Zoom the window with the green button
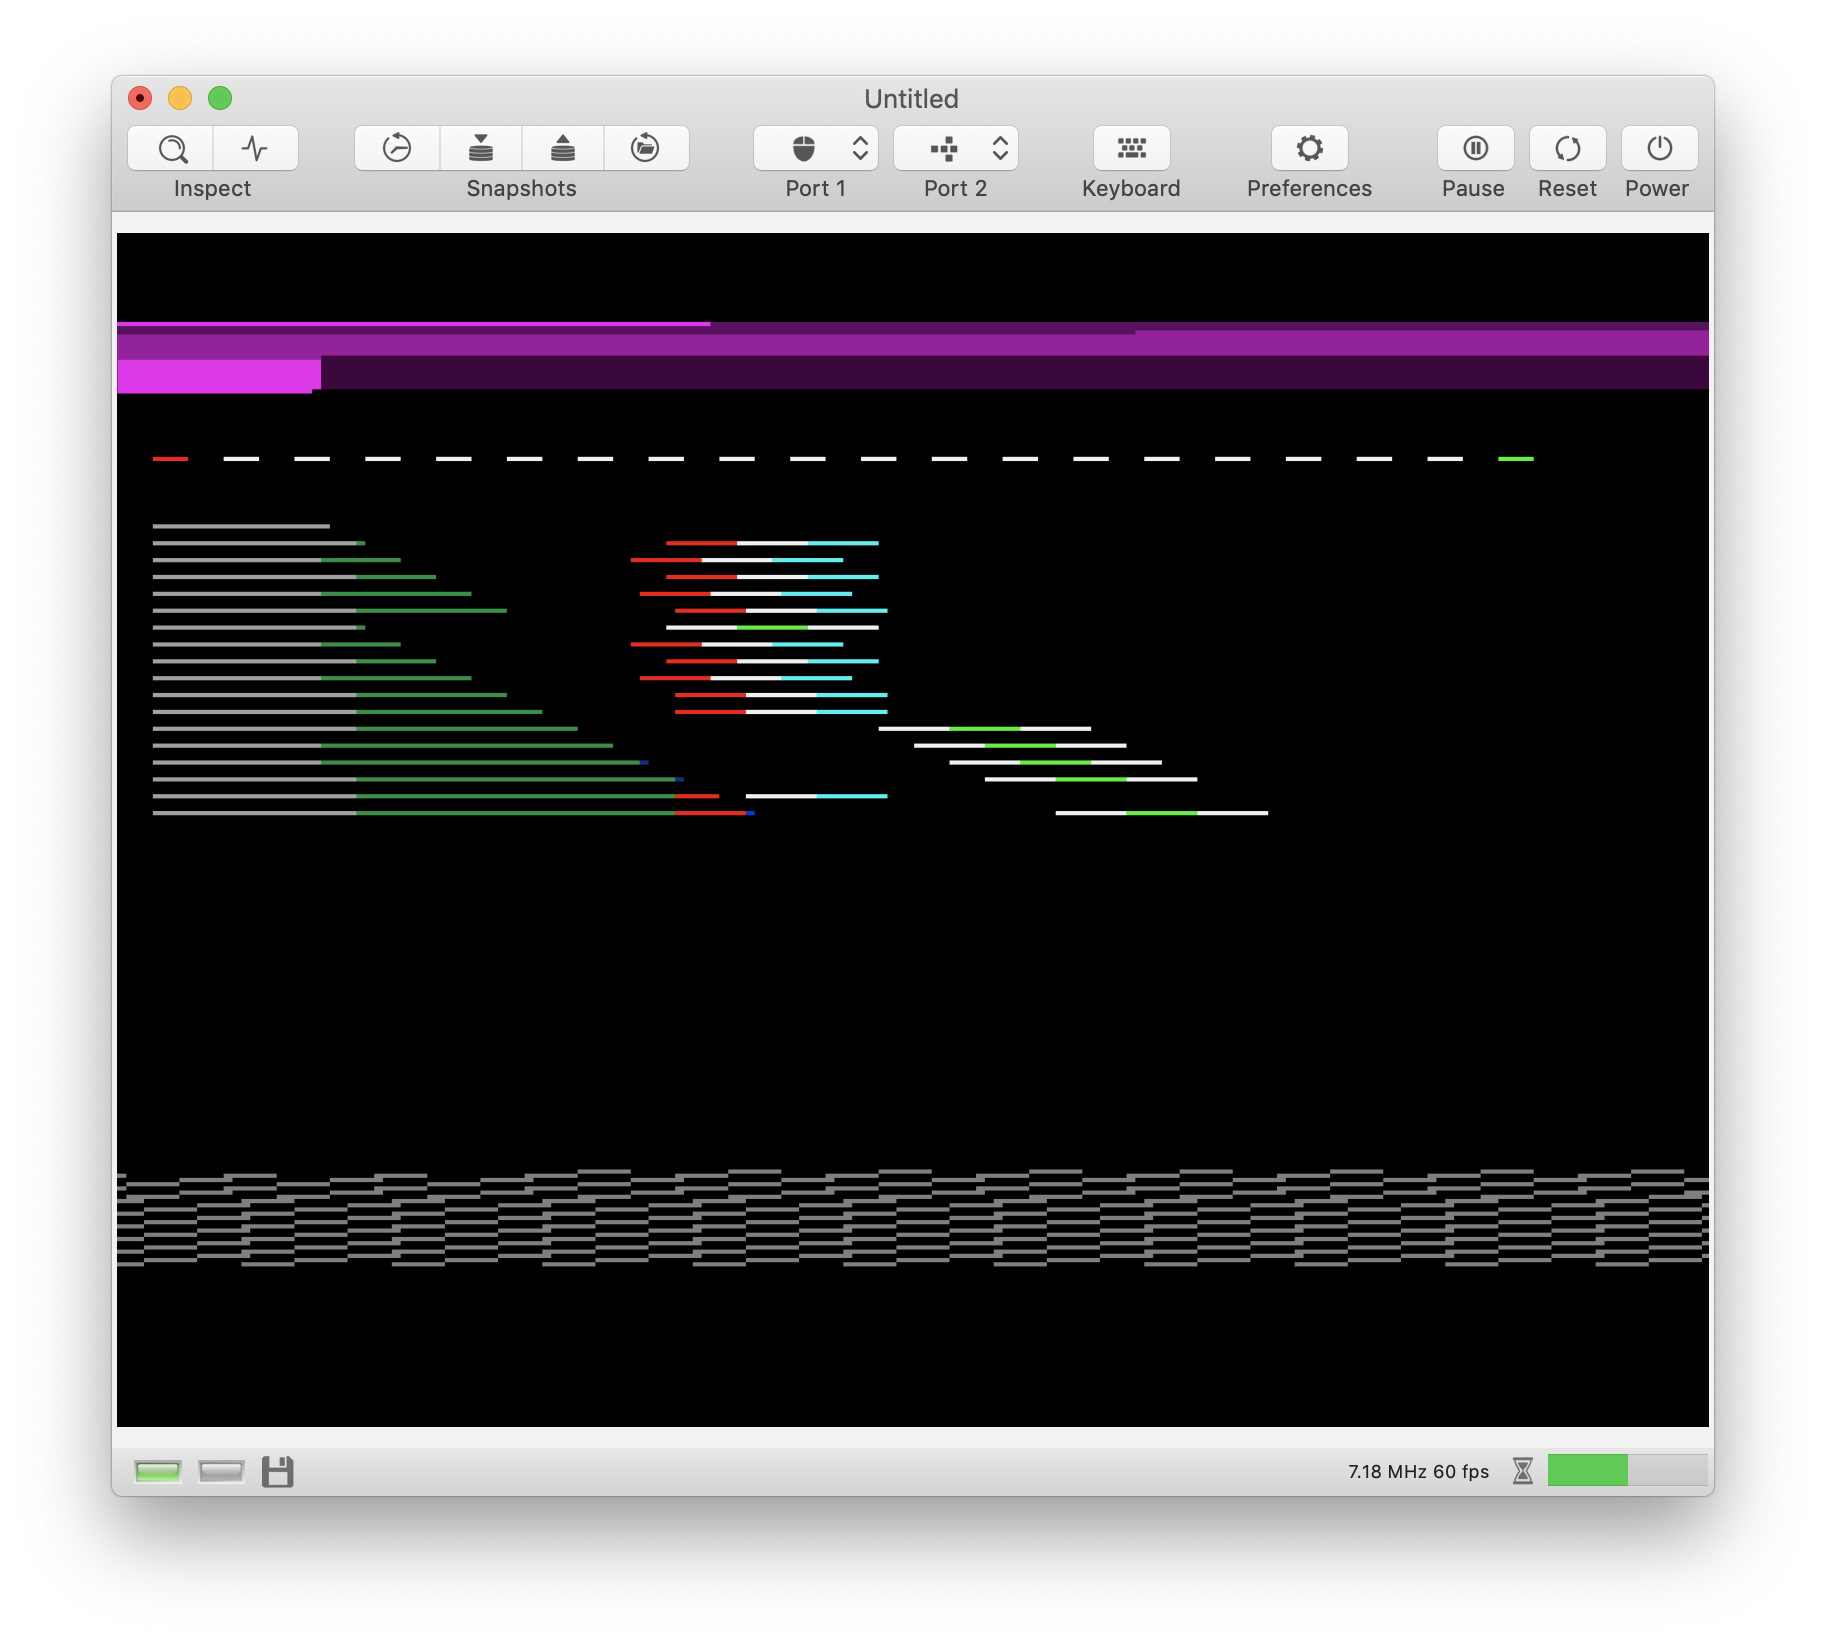Screen dimensions: 1826x1644 [x=220, y=98]
